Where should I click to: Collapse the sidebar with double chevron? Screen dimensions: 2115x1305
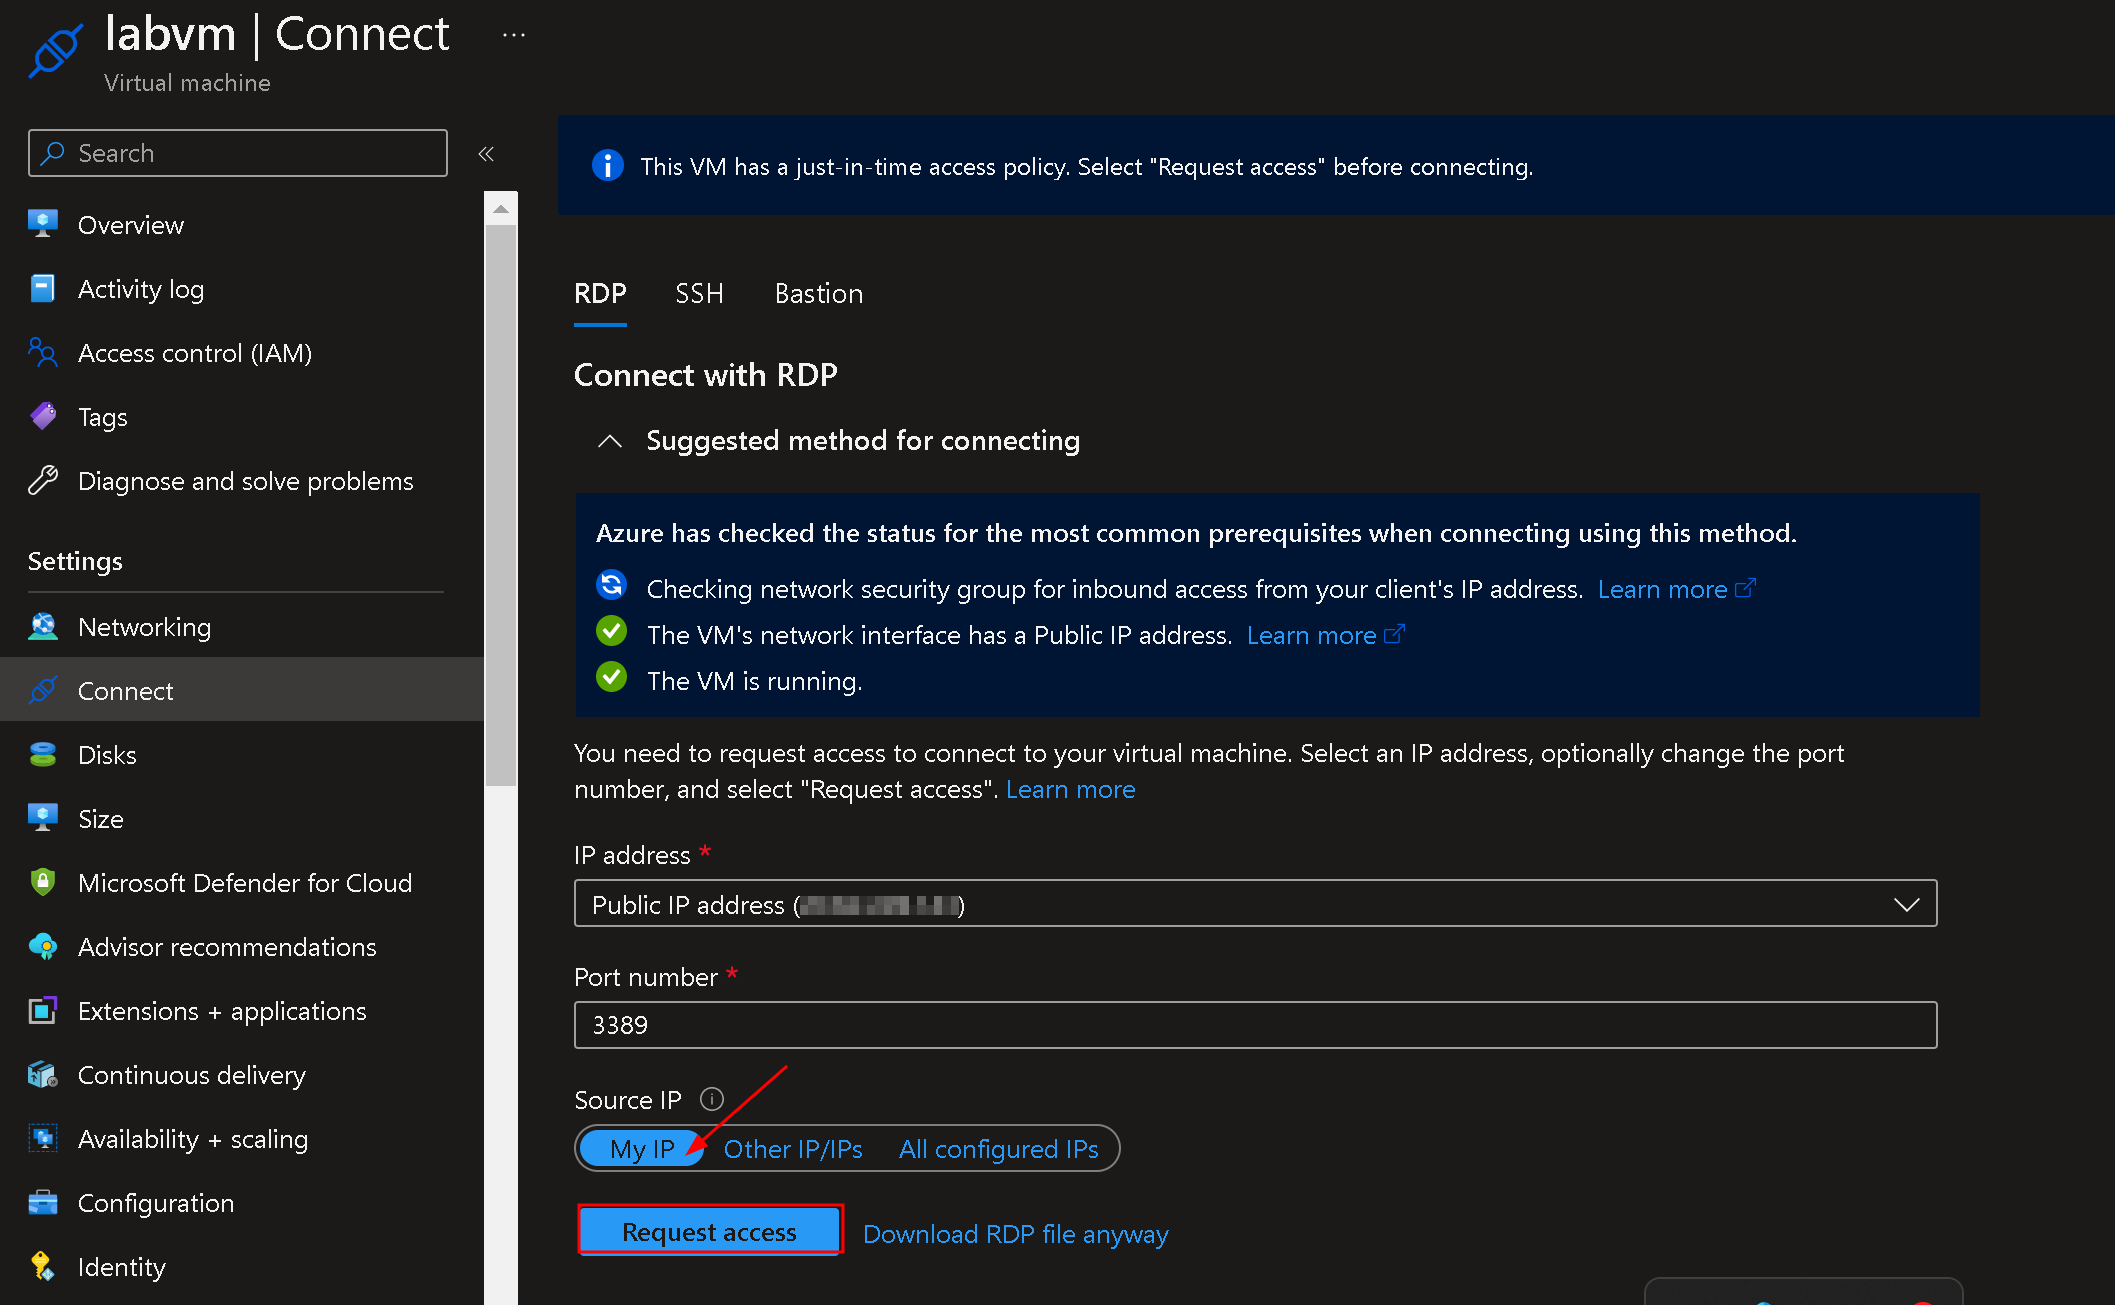click(x=486, y=154)
